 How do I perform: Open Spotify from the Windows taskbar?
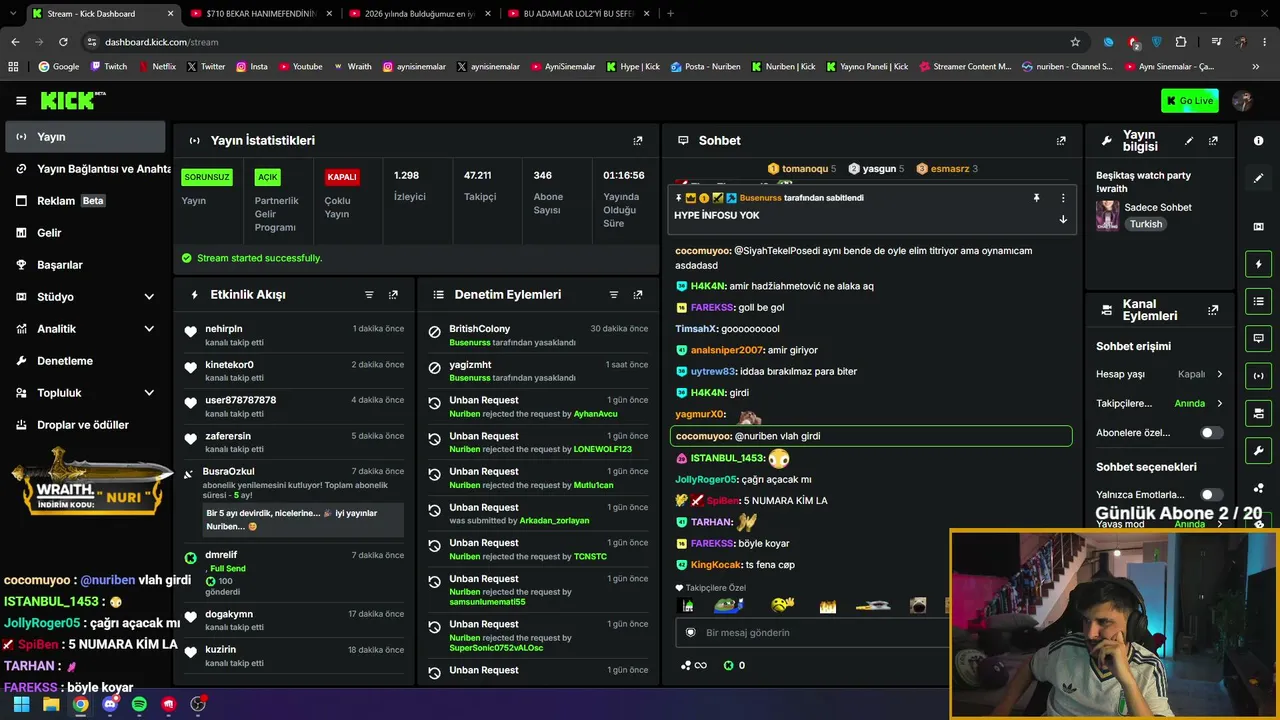point(139,704)
